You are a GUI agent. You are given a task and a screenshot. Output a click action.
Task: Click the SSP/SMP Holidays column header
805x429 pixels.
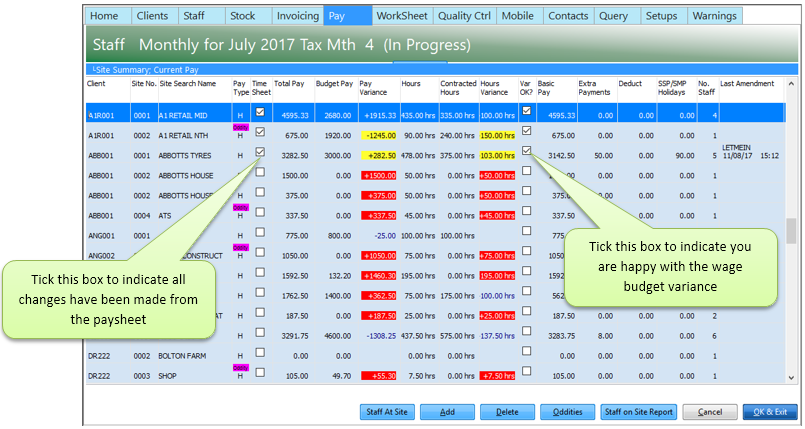[x=672, y=88]
